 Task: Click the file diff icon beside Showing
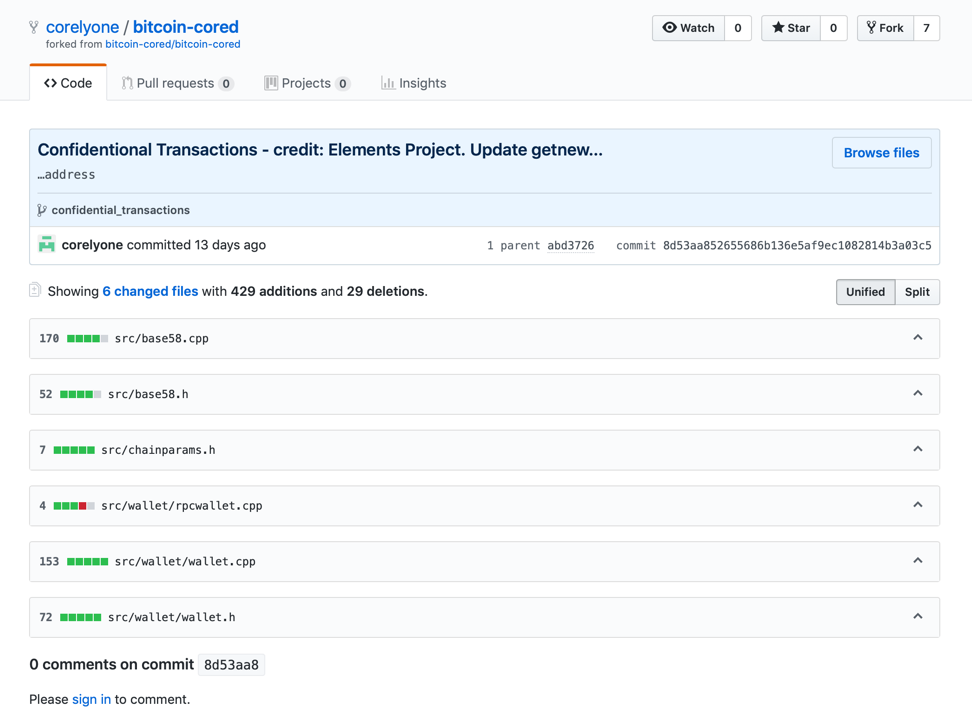(35, 290)
